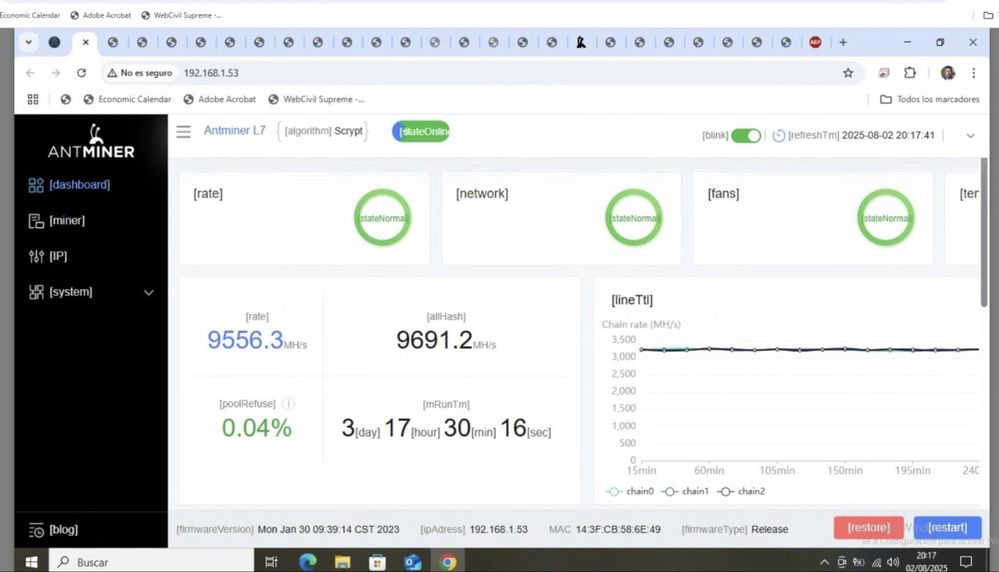The width and height of the screenshot is (999, 572).
Task: Click the firmware version date text
Action: coord(328,529)
